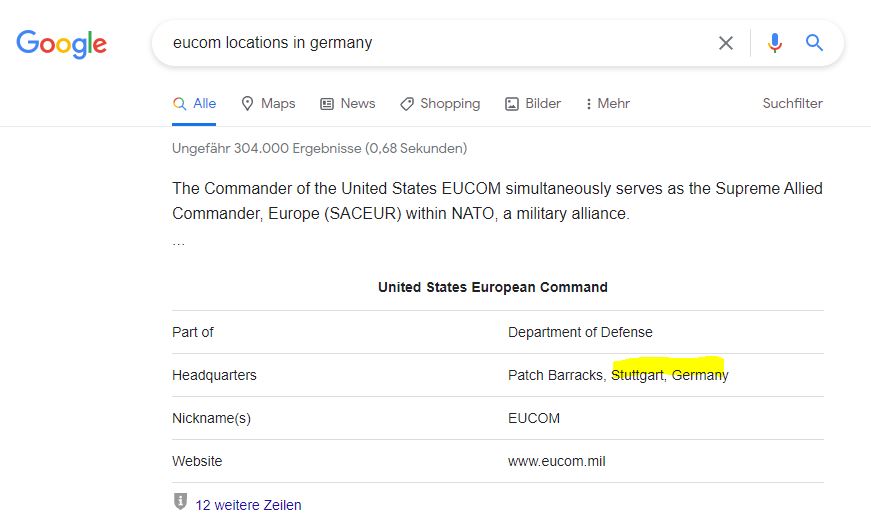Start voice search with microphone icon
The image size is (871, 526).
774,43
